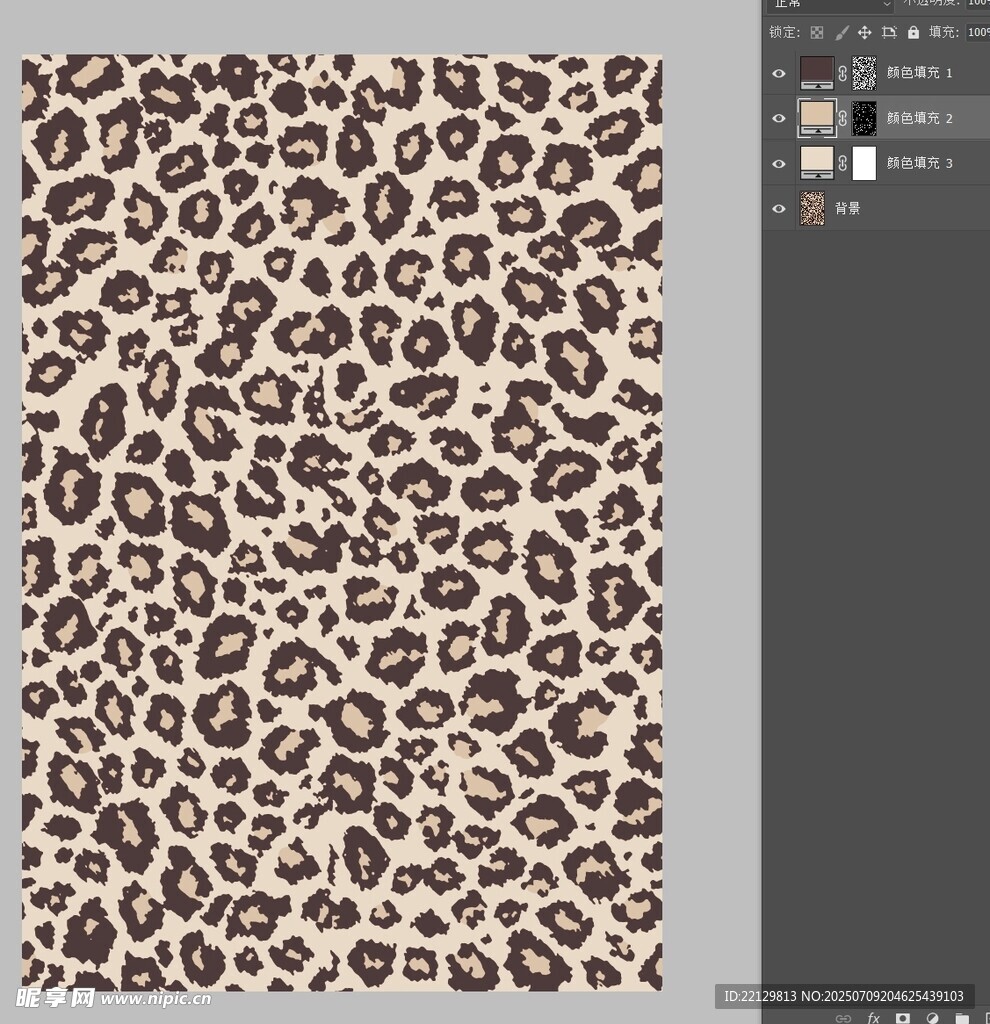The image size is (990, 1024).
Task: Click the fx layer style icon
Action: click(873, 1017)
